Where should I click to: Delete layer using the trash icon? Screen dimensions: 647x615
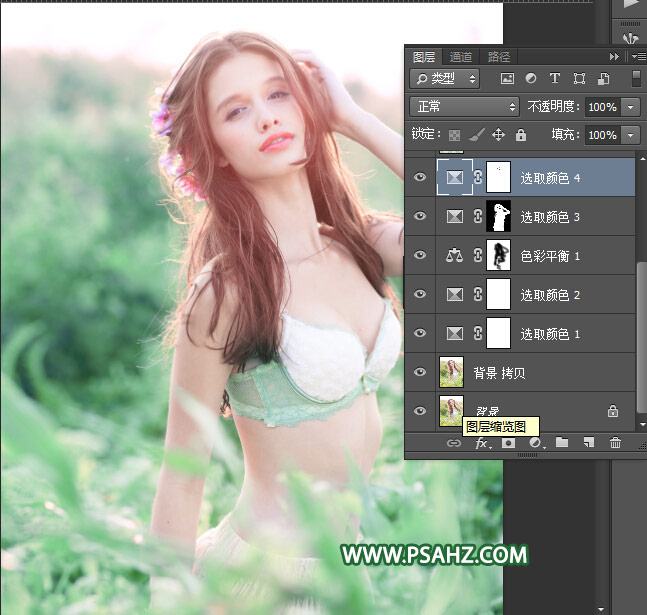pyautogui.click(x=615, y=442)
